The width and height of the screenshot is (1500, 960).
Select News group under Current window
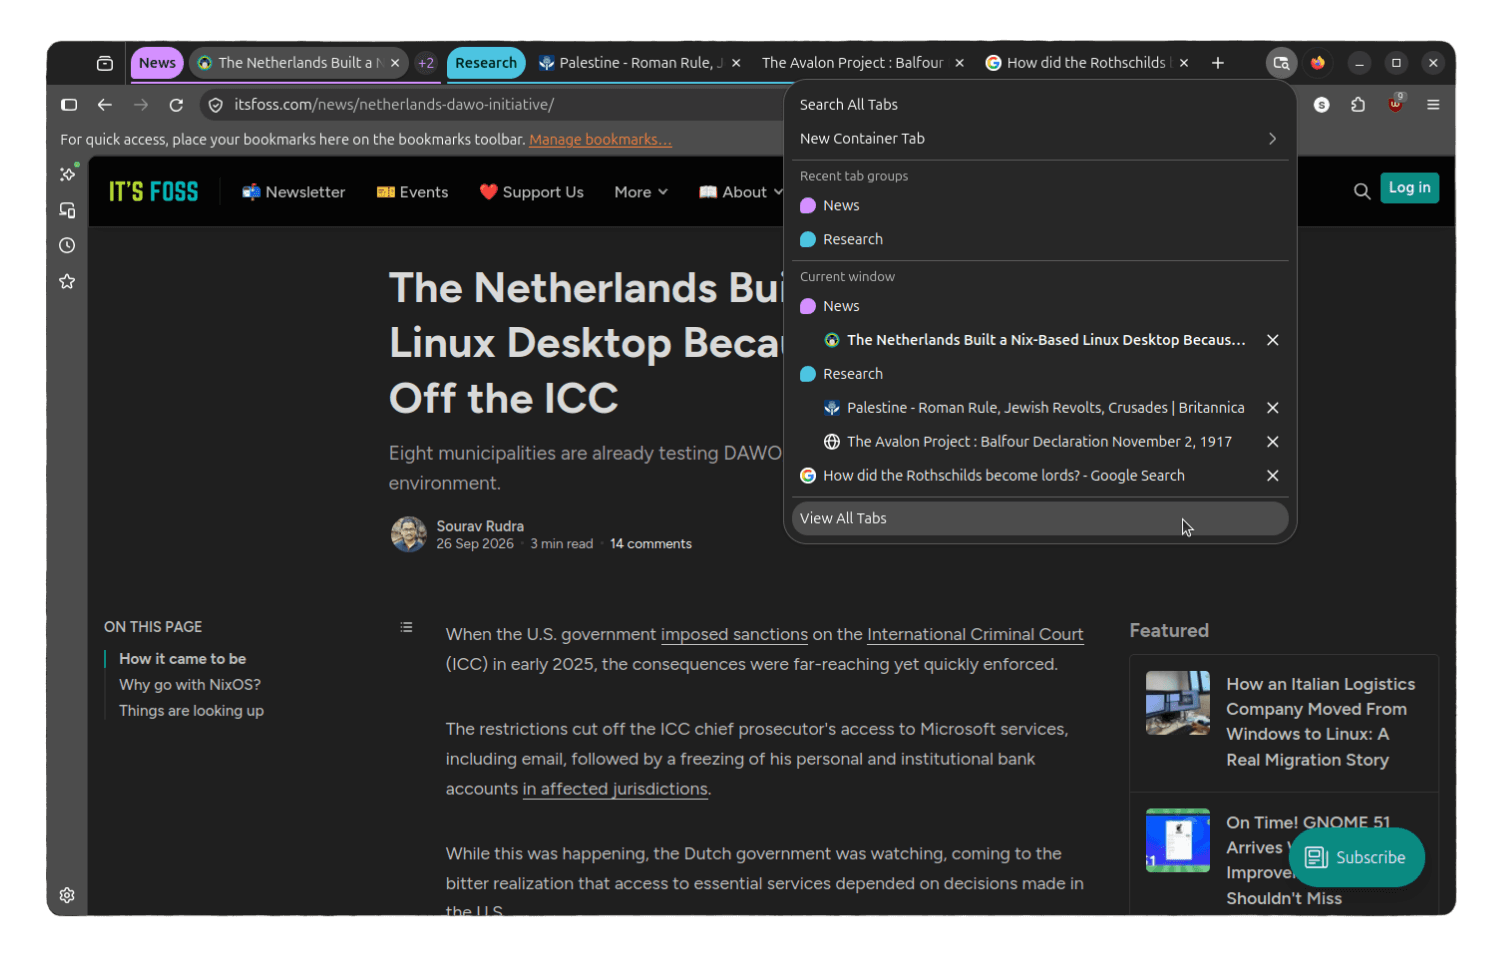tap(1040, 307)
